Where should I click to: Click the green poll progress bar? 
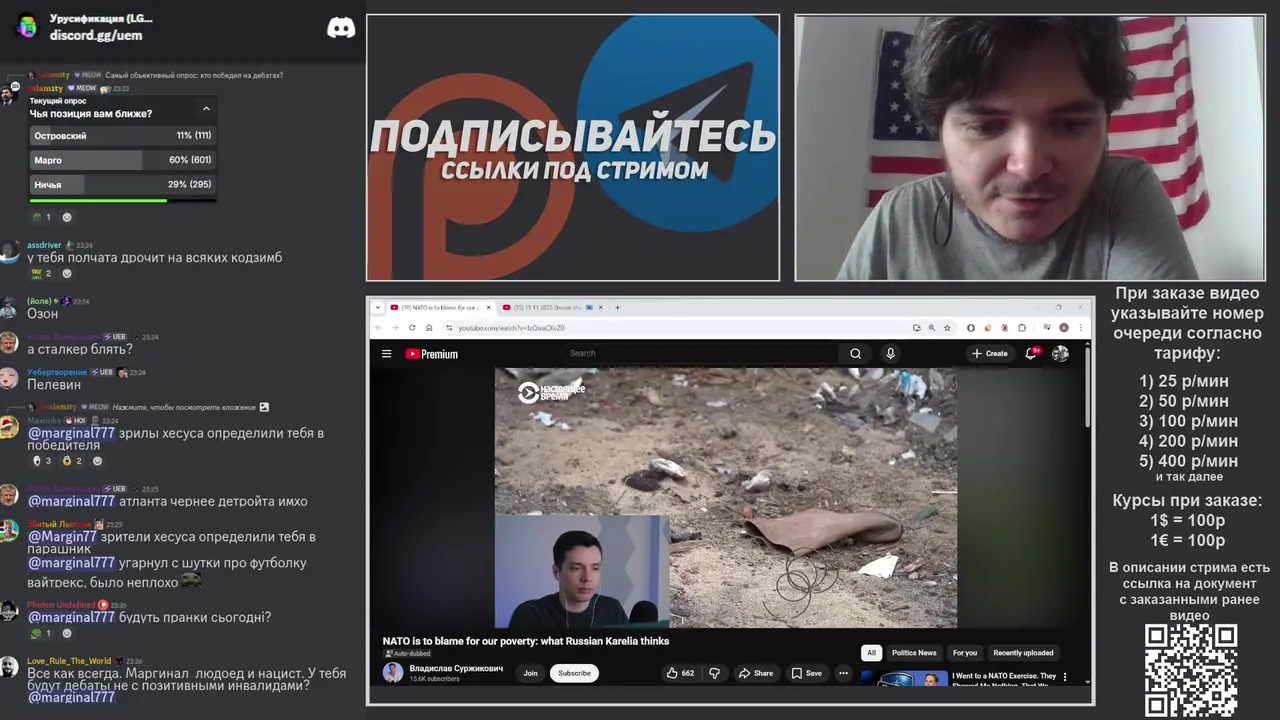98,200
